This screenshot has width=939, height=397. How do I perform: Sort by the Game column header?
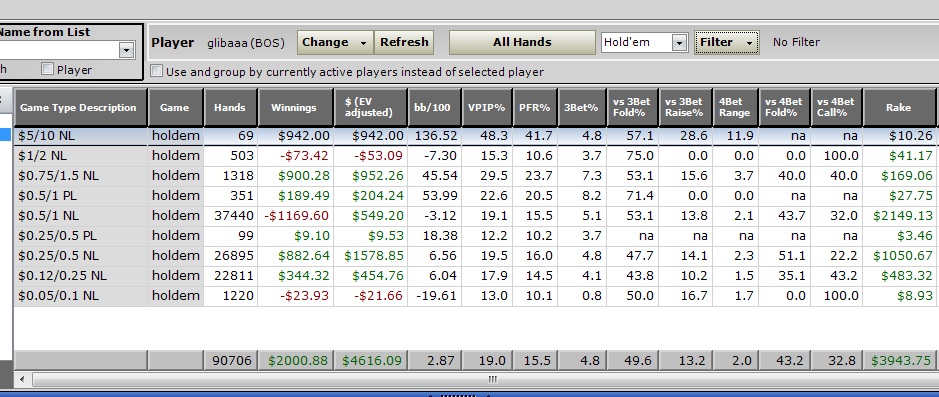[175, 108]
